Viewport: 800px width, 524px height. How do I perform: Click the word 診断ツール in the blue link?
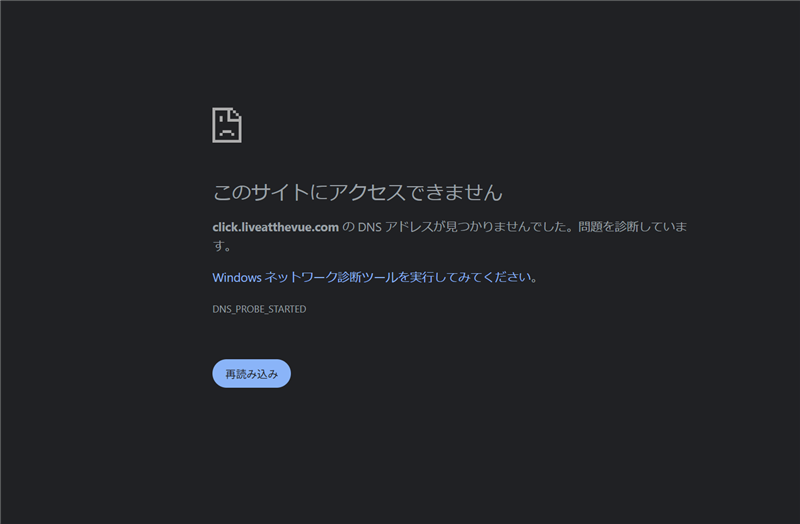[367, 277]
